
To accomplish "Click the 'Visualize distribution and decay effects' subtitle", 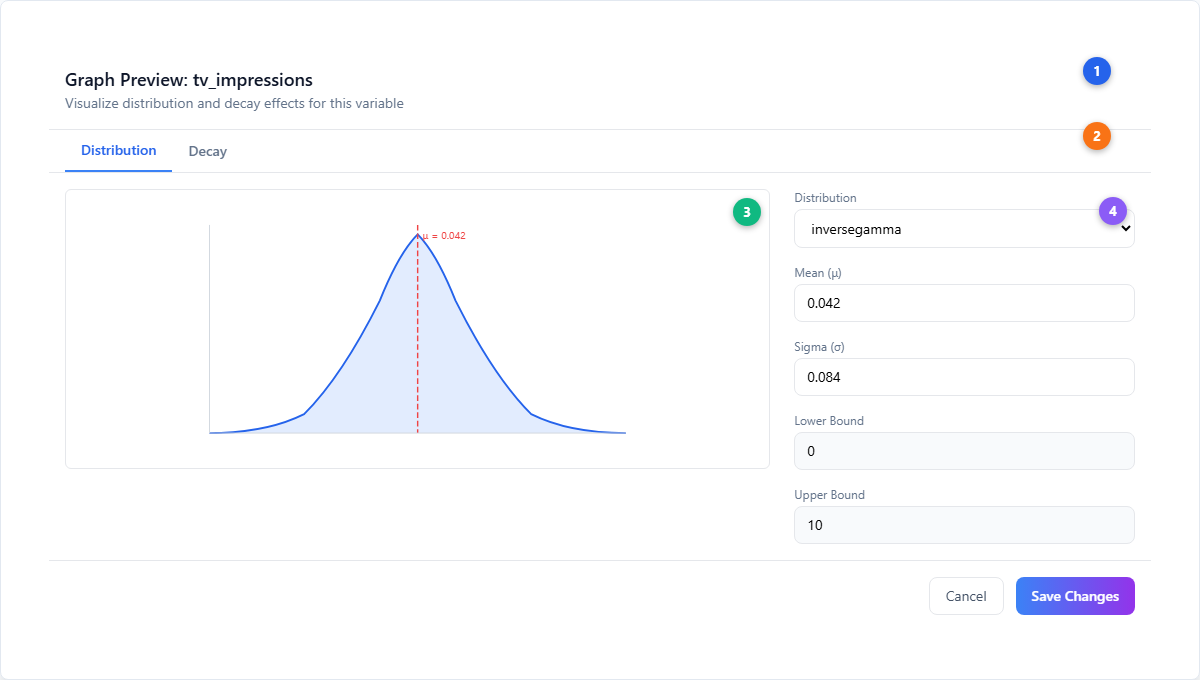I will (234, 103).
